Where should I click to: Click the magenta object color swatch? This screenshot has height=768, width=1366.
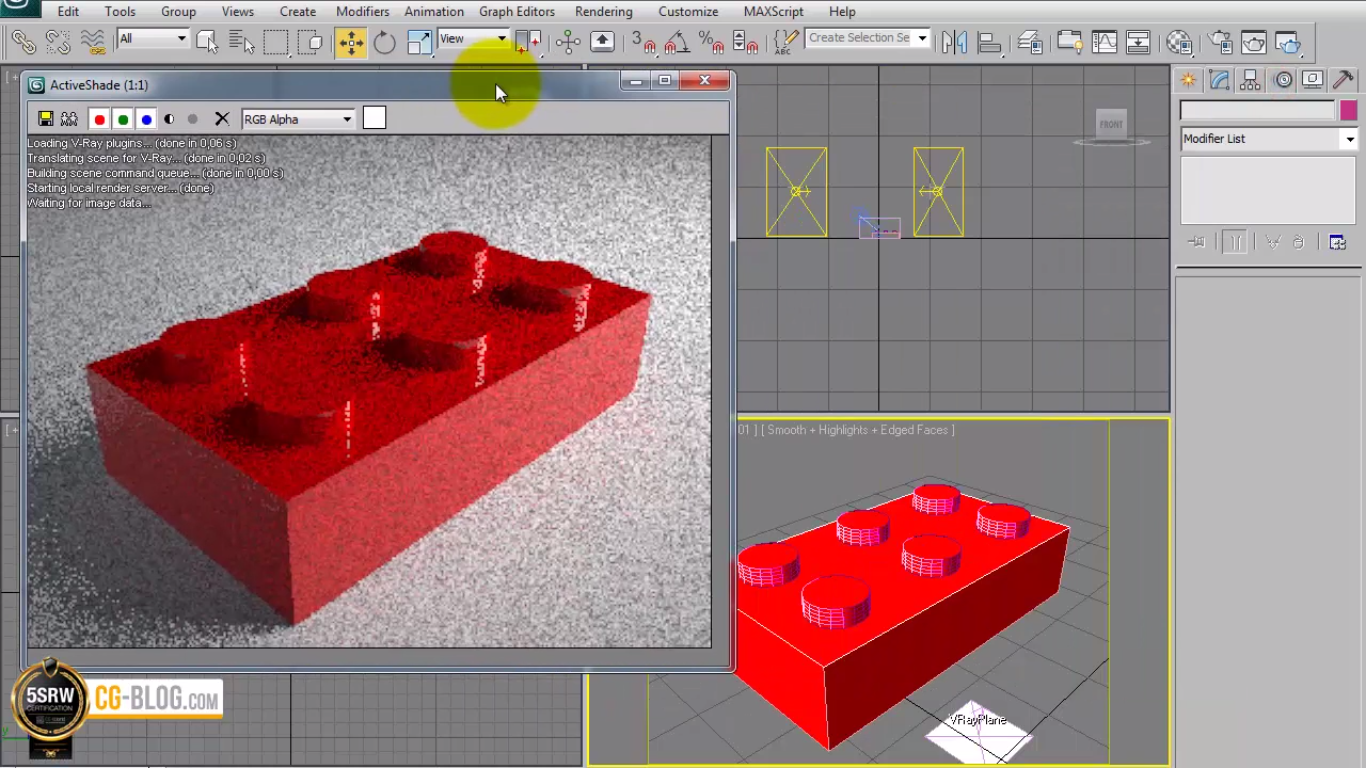click(1348, 110)
